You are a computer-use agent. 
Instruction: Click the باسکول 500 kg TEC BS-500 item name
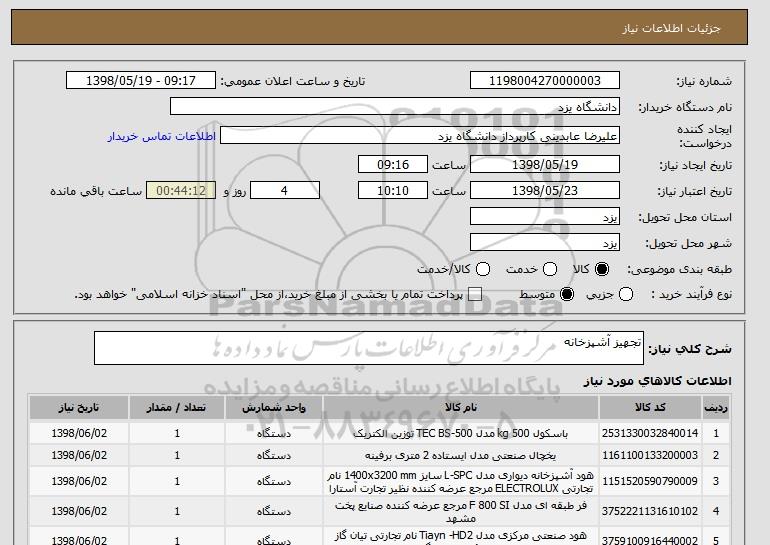tap(461, 434)
